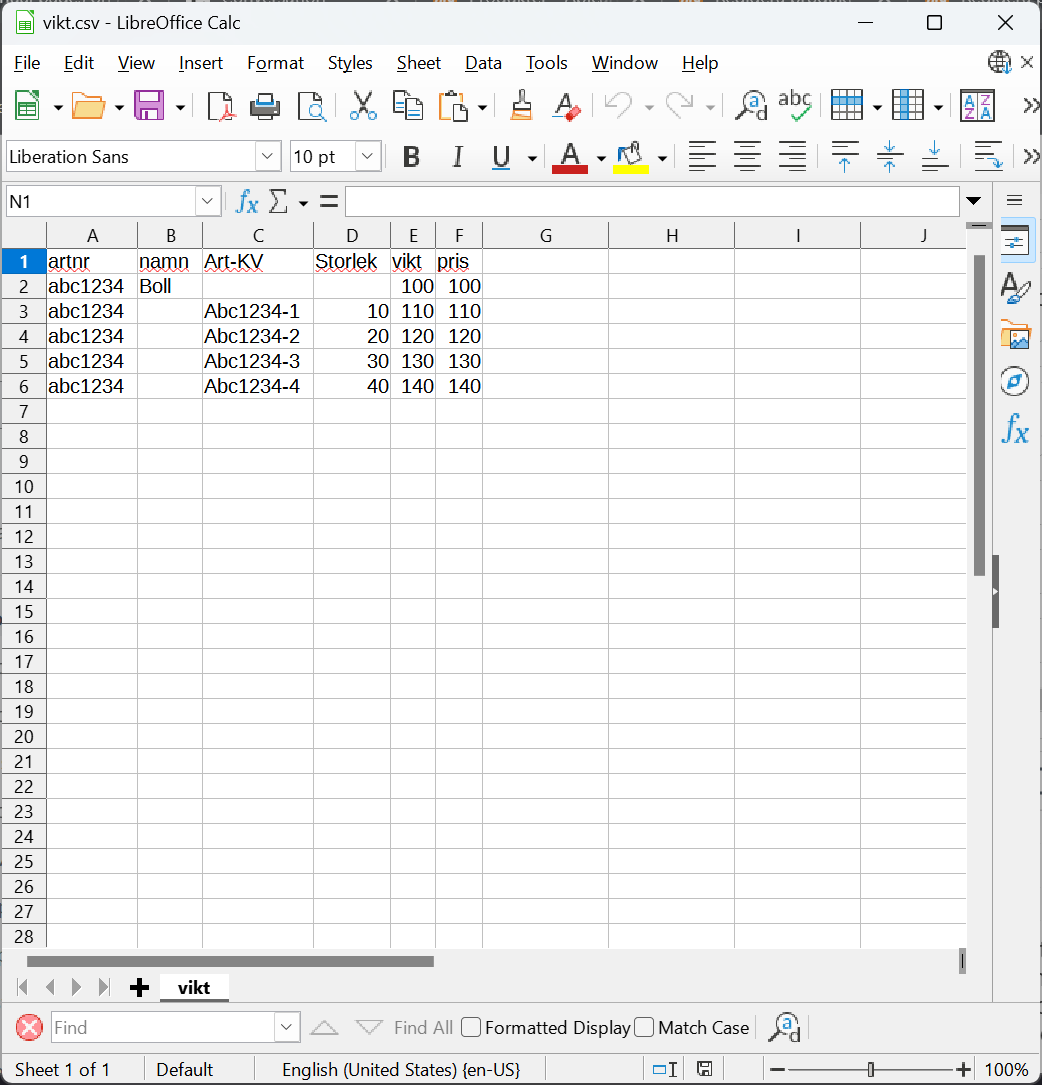Click column header D

pos(352,236)
